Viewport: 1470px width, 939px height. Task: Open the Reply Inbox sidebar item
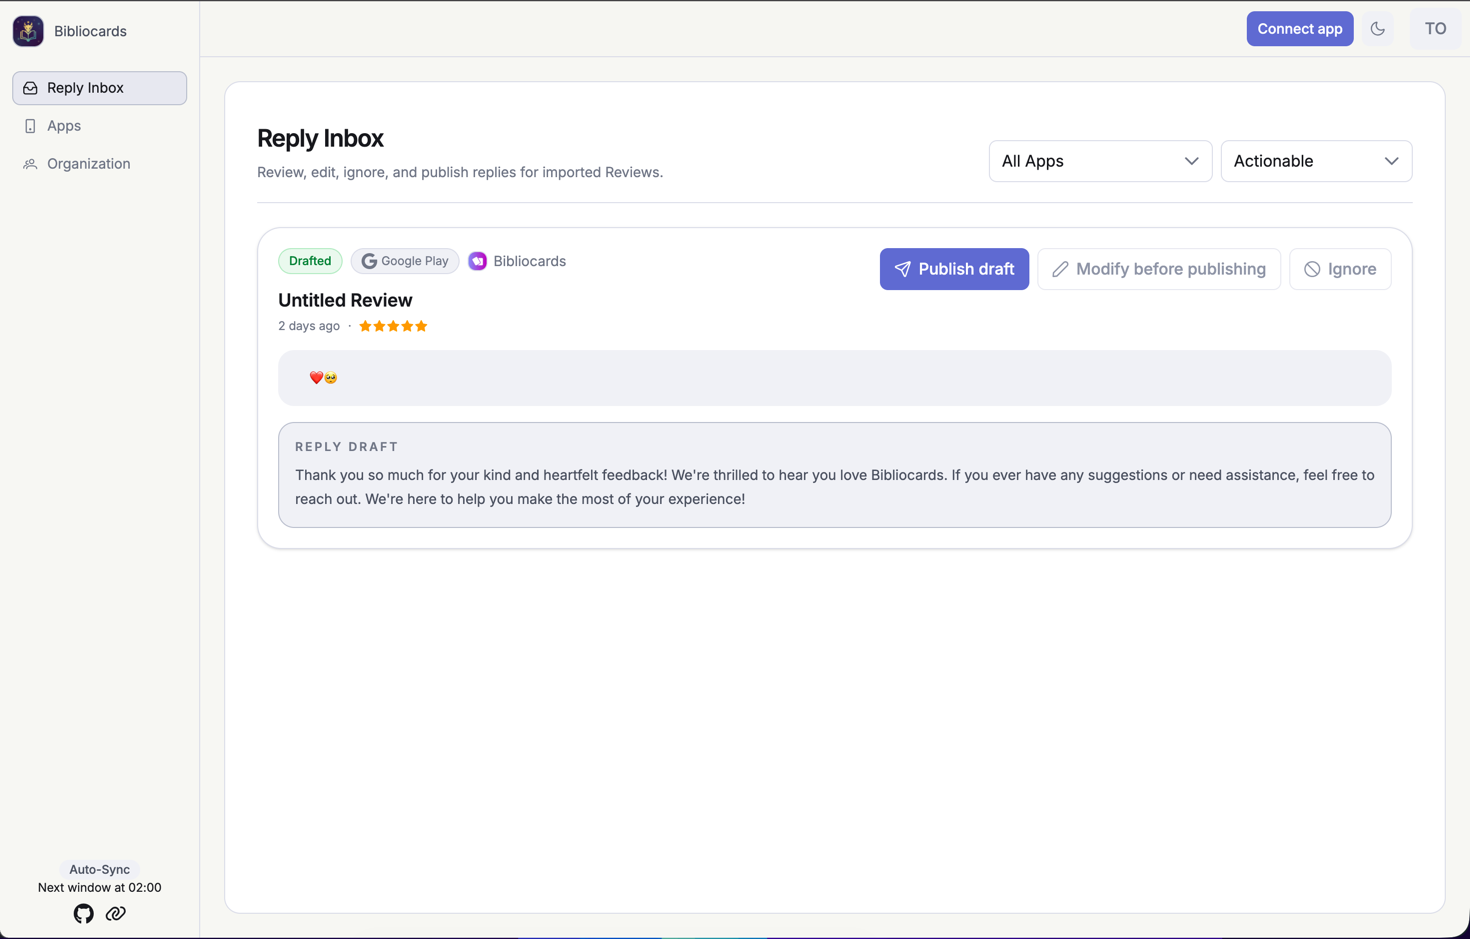click(x=100, y=88)
